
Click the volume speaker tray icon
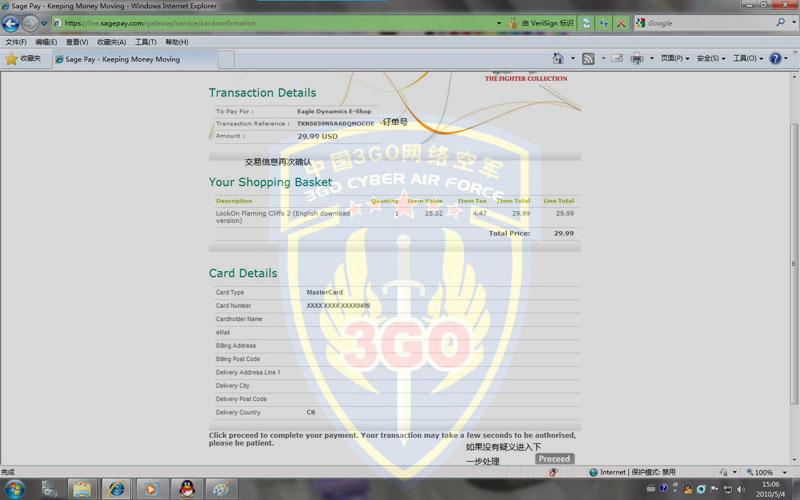[x=741, y=489]
